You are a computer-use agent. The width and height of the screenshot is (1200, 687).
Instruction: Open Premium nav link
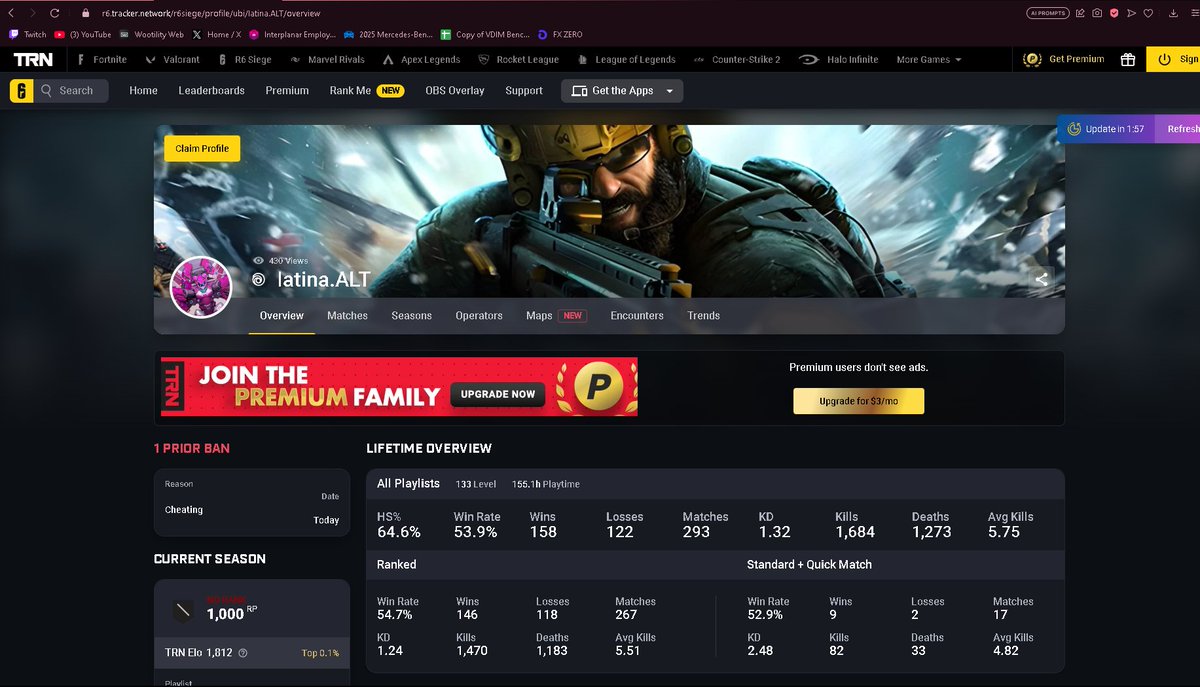click(287, 90)
